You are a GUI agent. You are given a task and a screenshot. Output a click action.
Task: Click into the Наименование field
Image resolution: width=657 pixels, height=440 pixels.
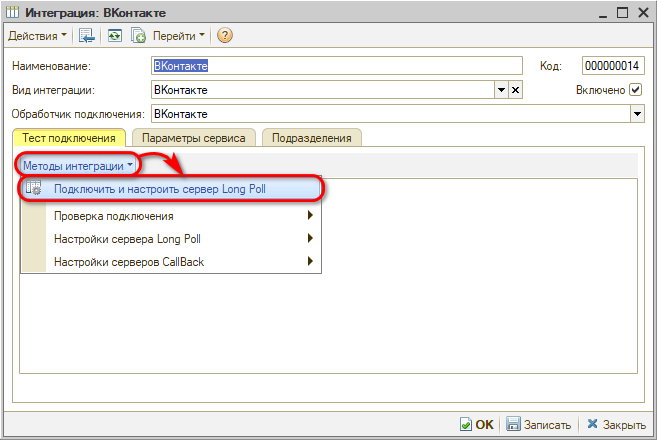[x=336, y=66]
